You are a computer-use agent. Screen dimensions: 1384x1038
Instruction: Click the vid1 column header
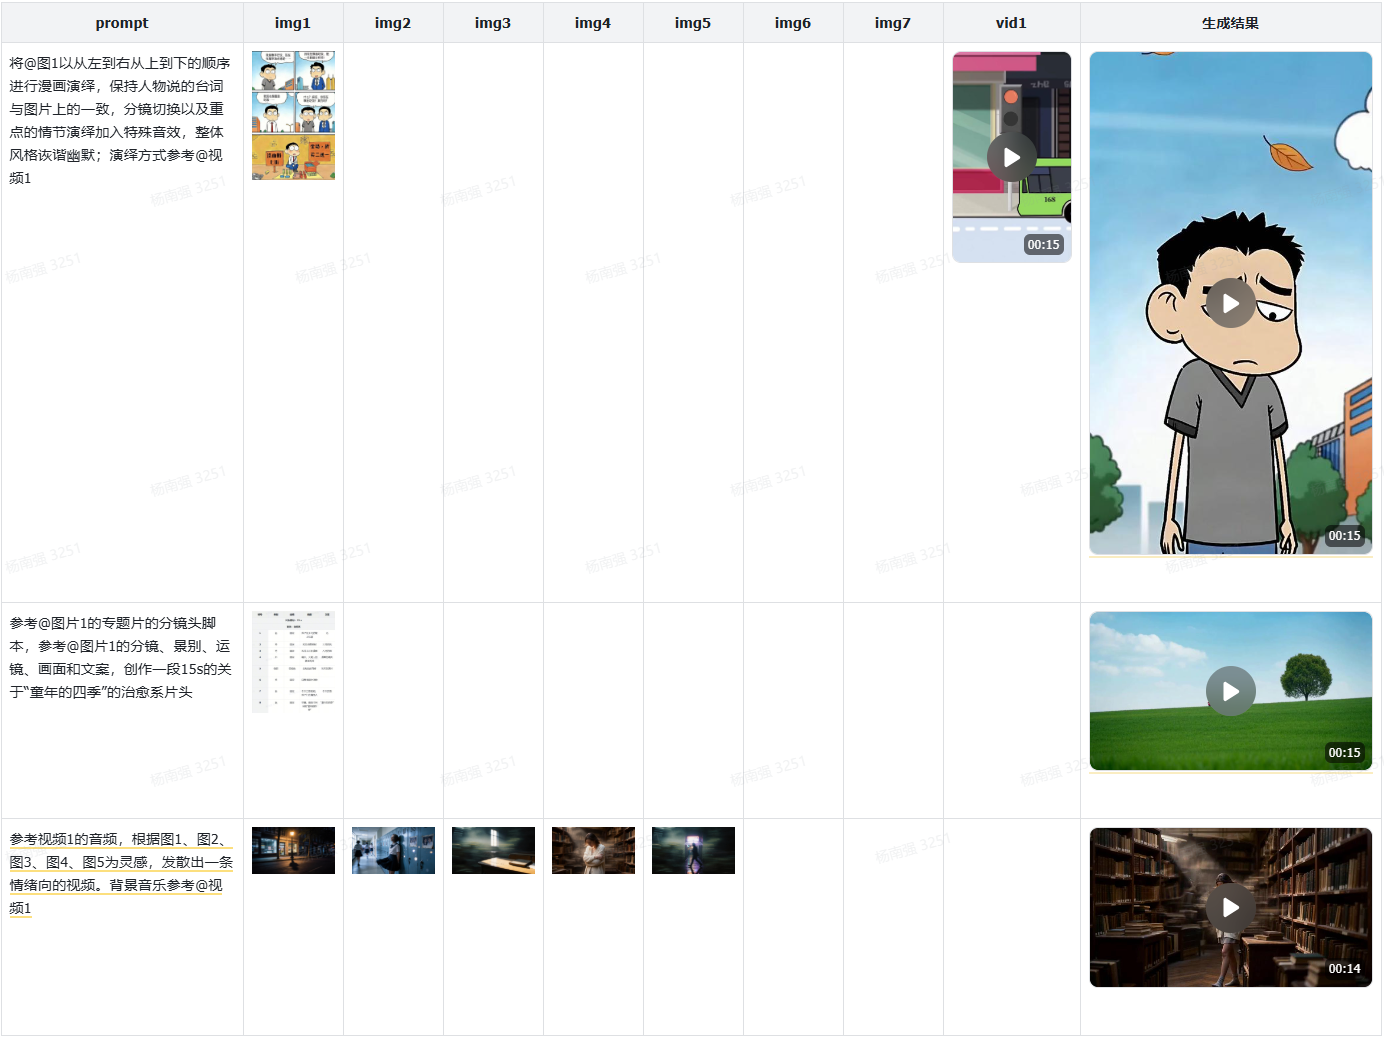[x=1011, y=22]
